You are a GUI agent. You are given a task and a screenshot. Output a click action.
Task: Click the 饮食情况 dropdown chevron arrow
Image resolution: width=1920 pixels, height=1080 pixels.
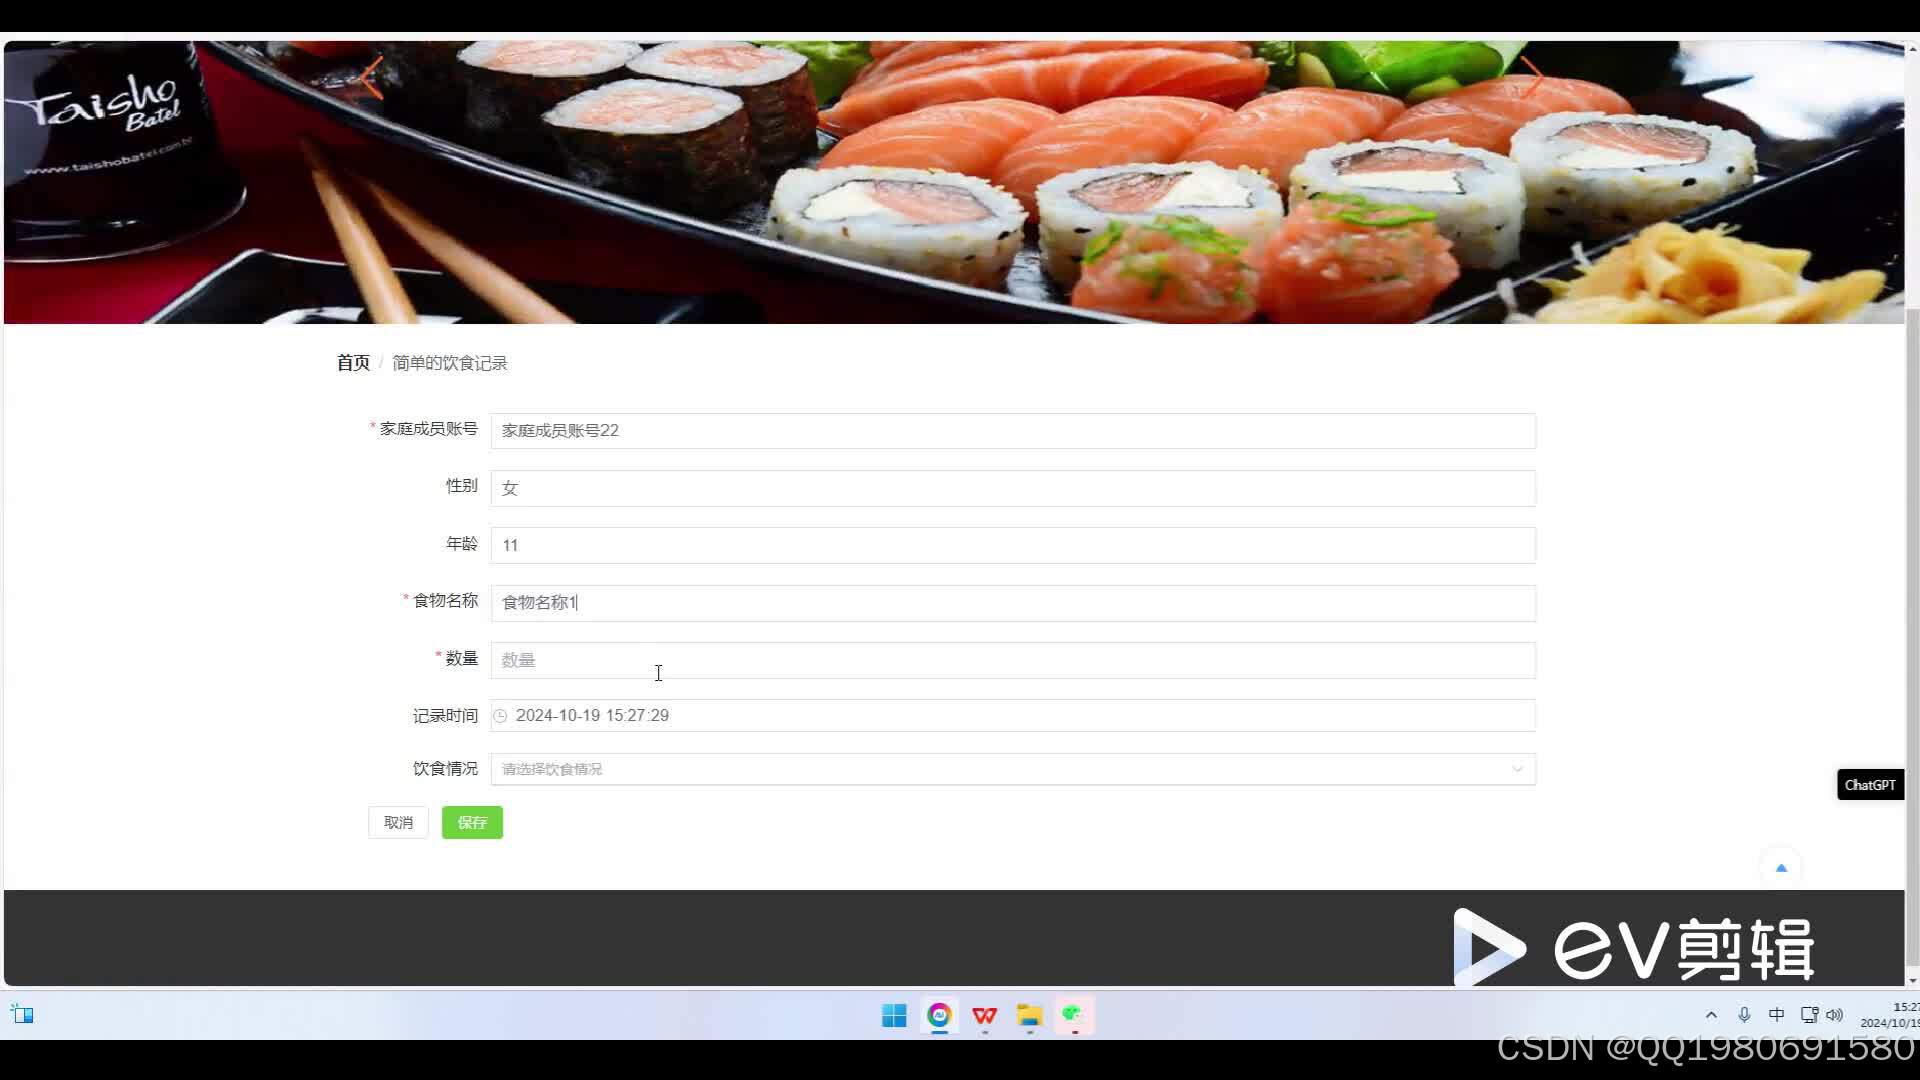[x=1517, y=769]
